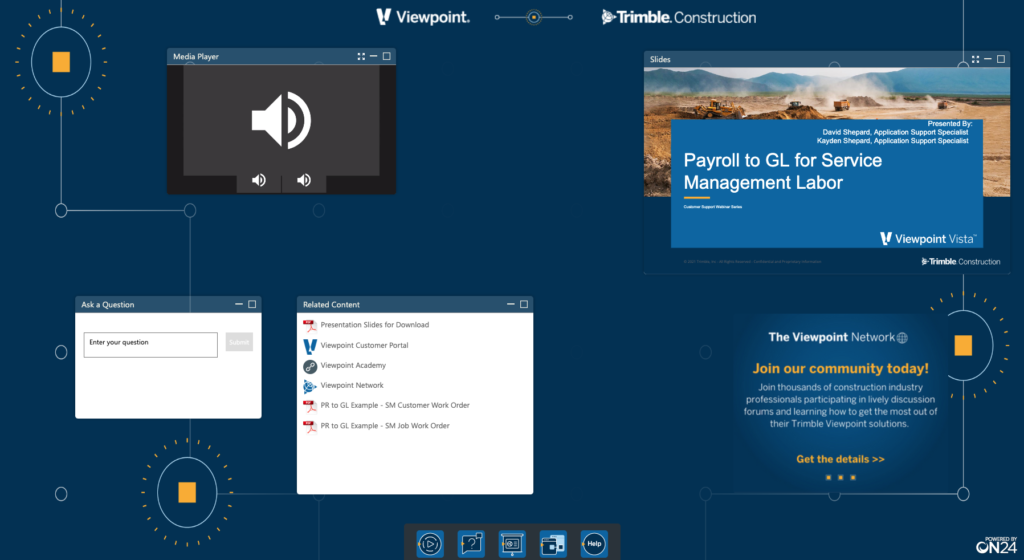This screenshot has height=560, width=1024.
Task: Click Get the details >> link
Action: coord(840,459)
